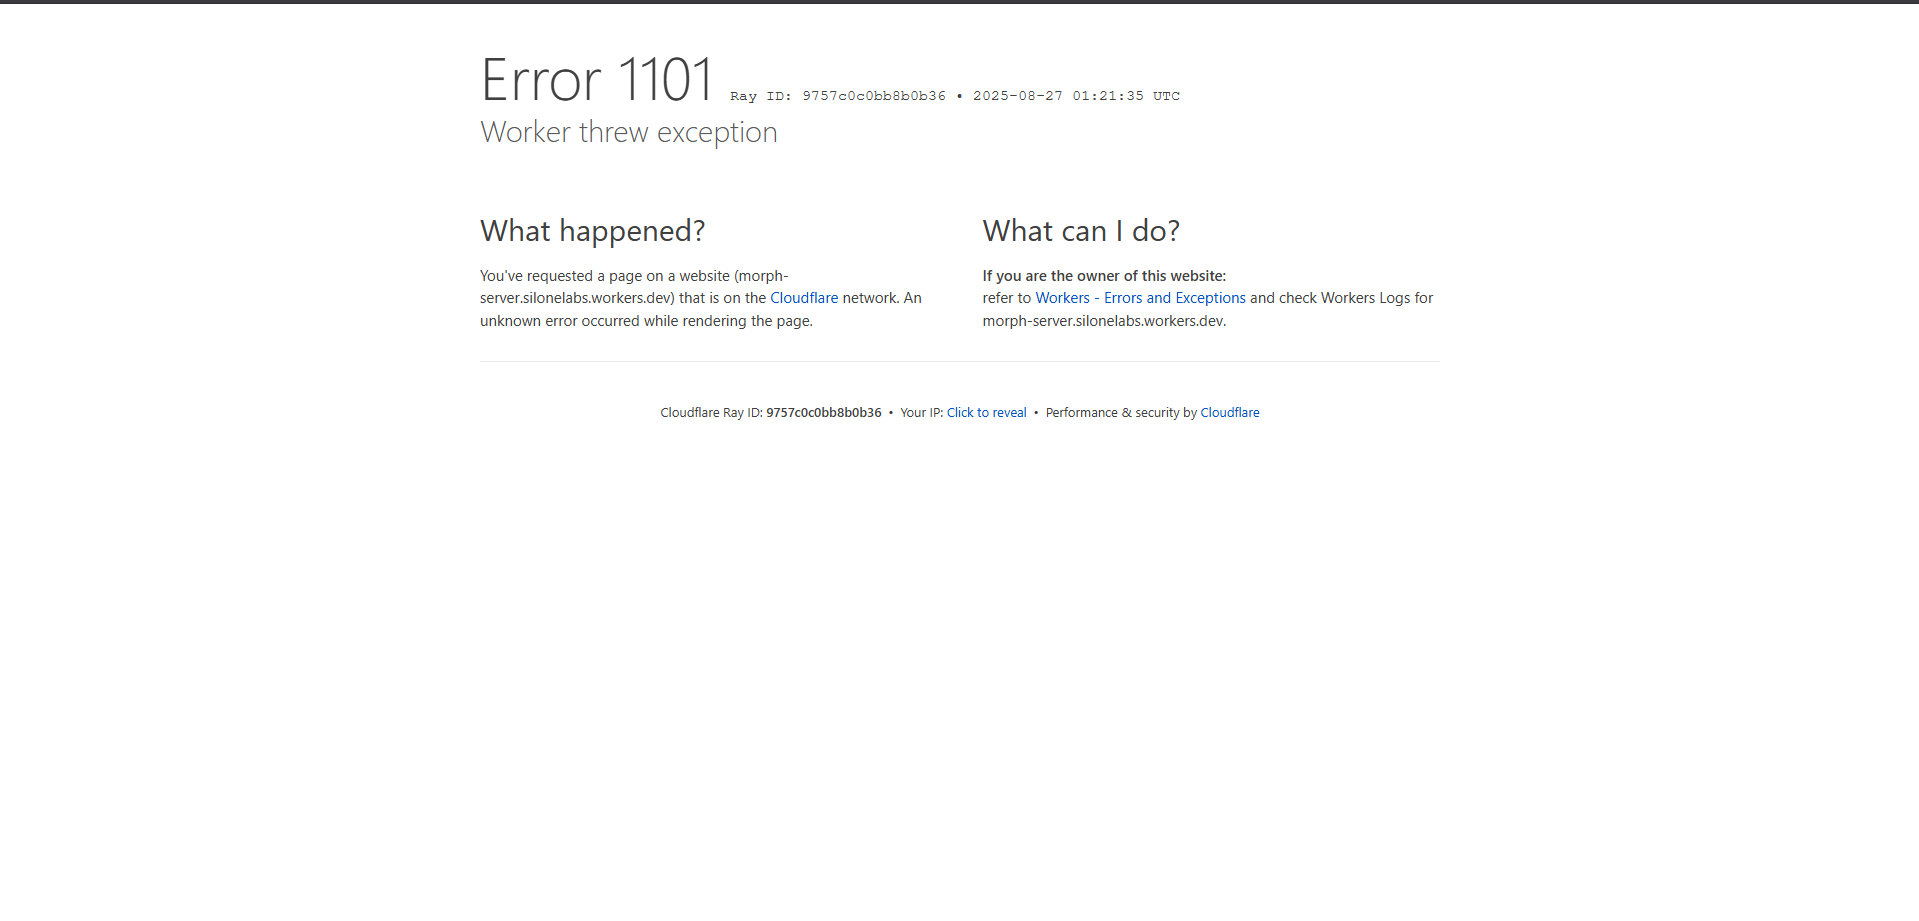This screenshot has width=1919, height=921.
Task: Click the owner of this website text
Action: tap(1104, 275)
